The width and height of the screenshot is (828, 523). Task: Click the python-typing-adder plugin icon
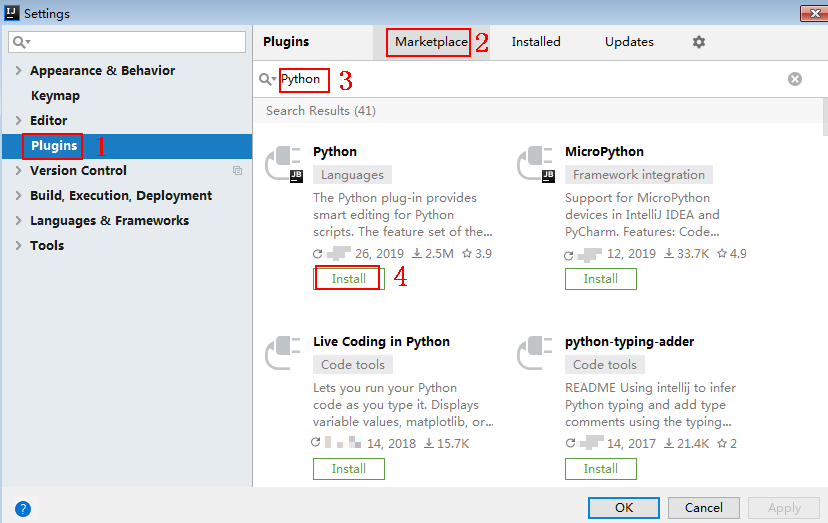click(535, 353)
